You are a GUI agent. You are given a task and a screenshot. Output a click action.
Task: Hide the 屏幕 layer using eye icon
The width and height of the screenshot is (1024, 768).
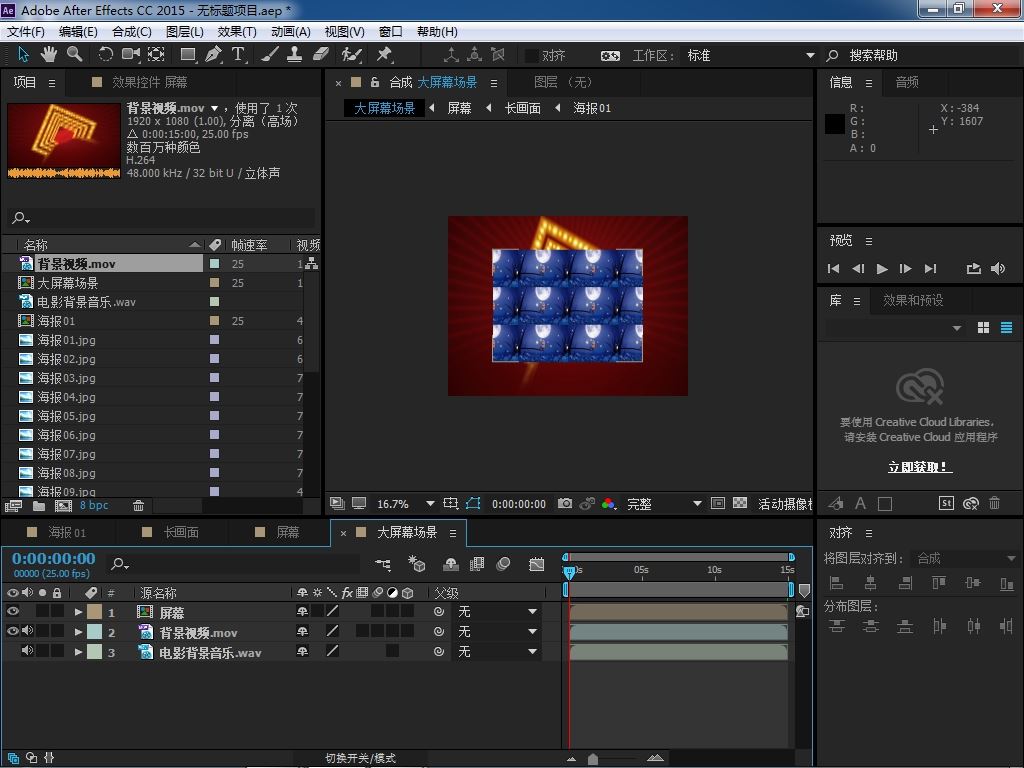pyautogui.click(x=13, y=612)
